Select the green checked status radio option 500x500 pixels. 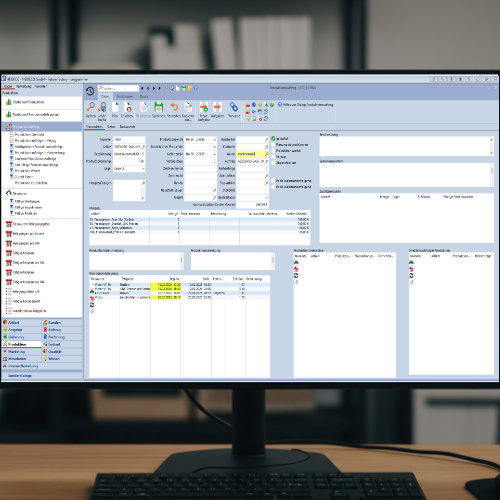(273, 138)
